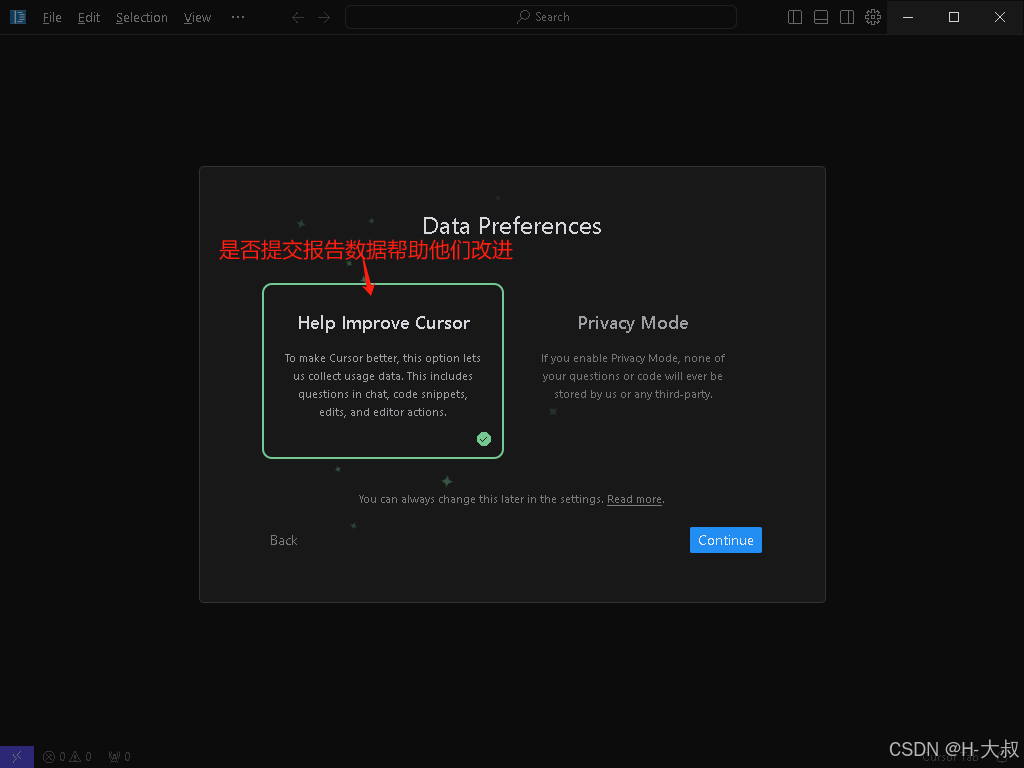This screenshot has width=1024, height=768.
Task: Open settings via the gear icon
Action: point(873,17)
